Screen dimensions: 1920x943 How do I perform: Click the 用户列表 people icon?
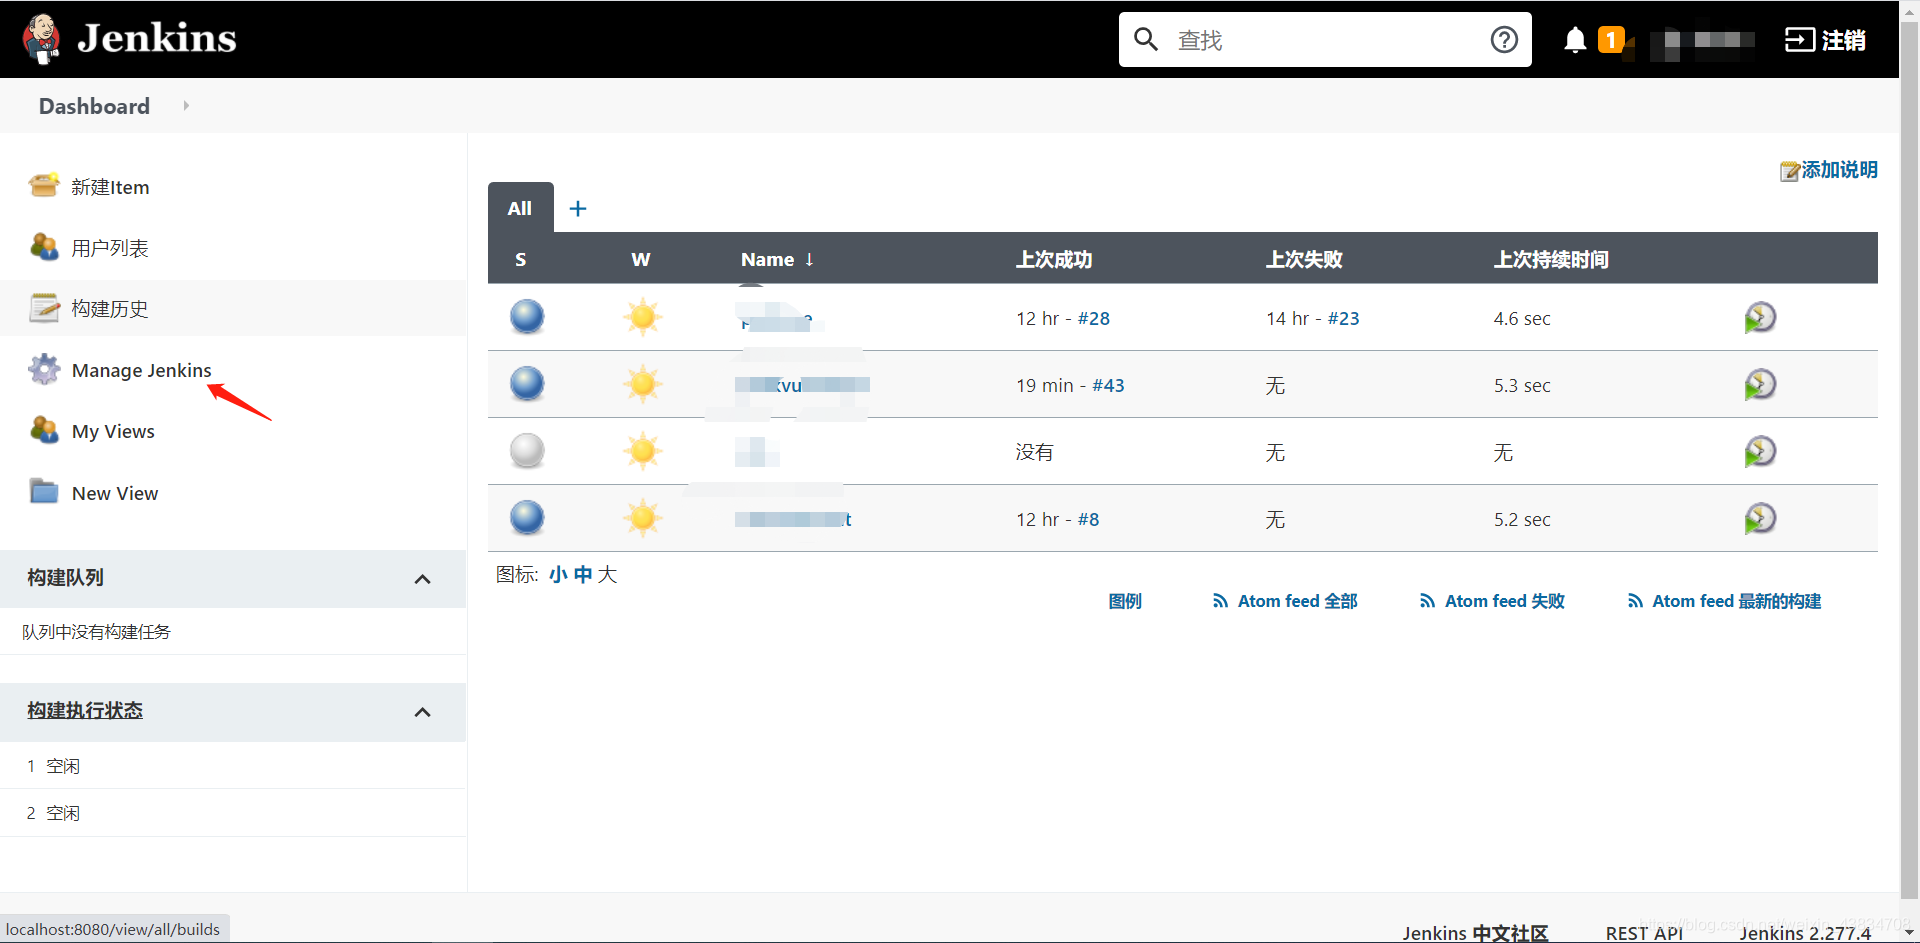(x=44, y=247)
